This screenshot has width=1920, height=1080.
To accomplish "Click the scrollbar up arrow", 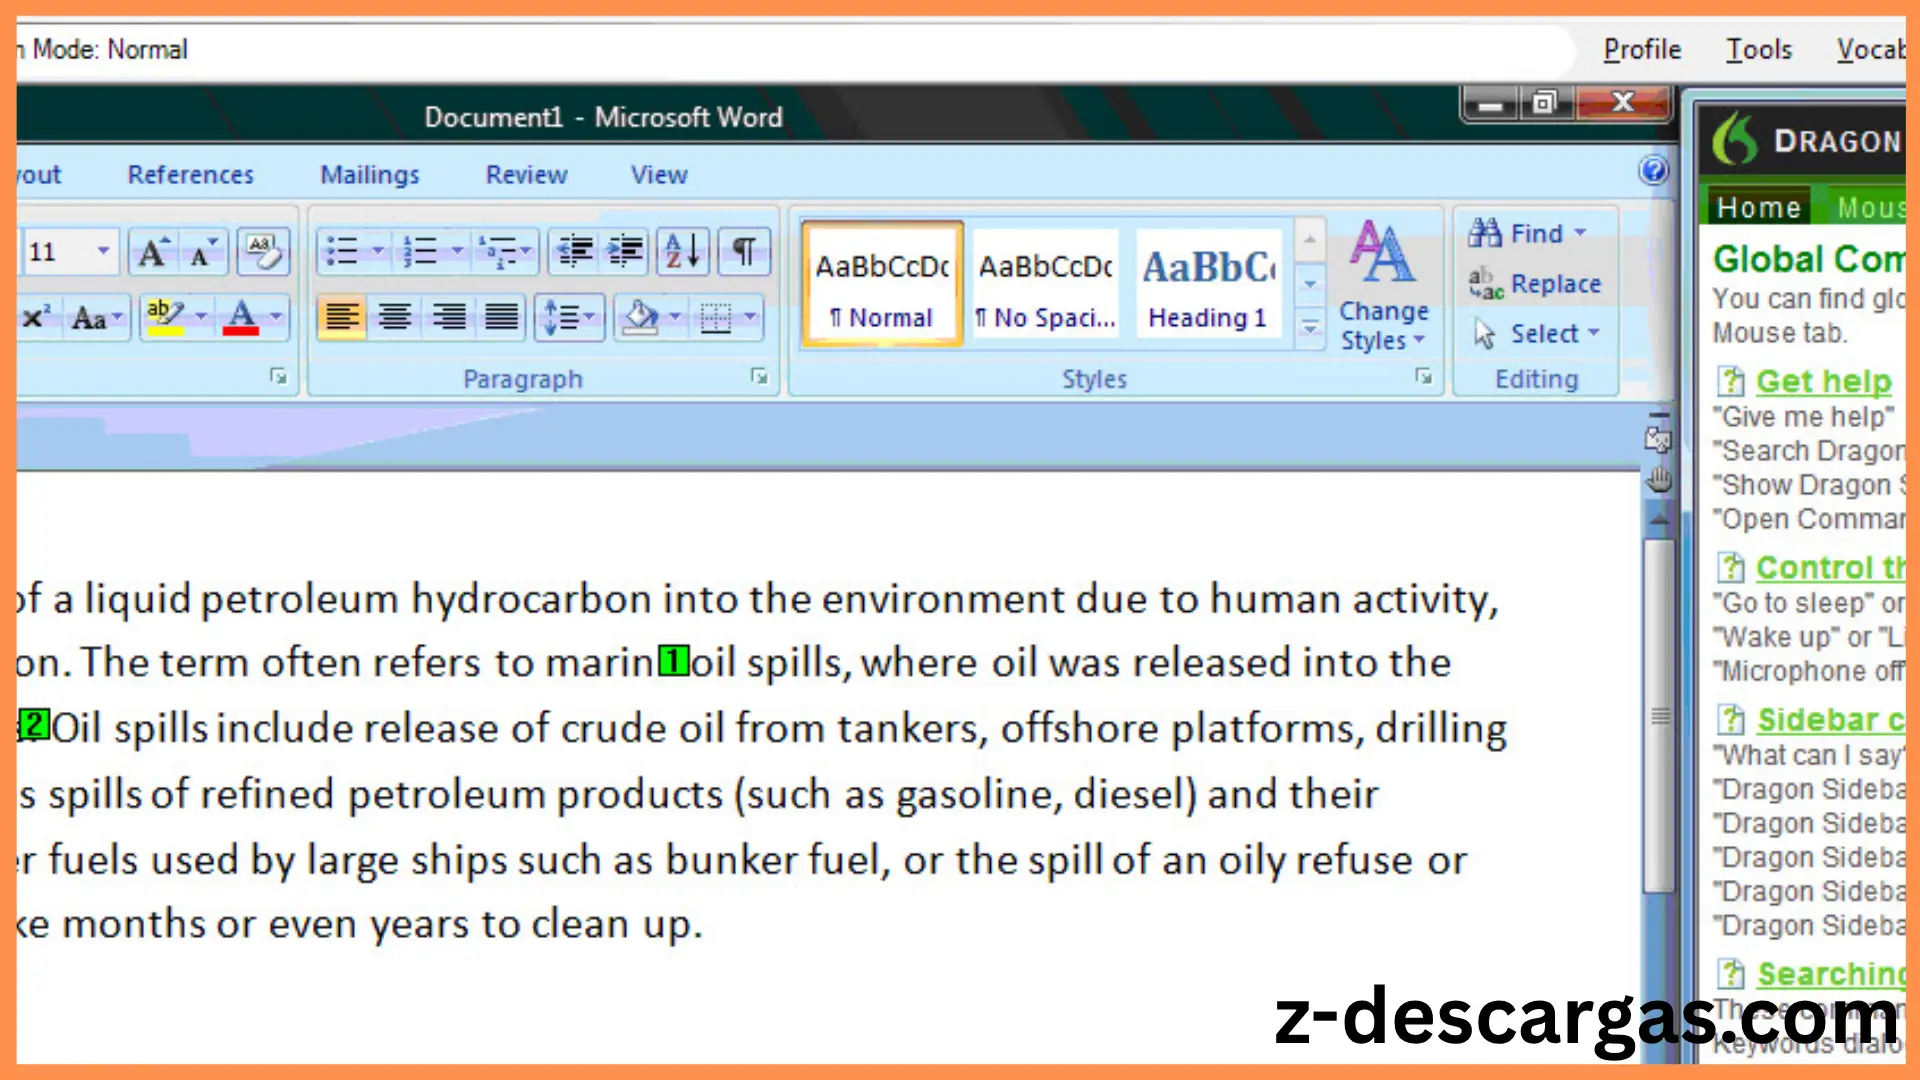I will pyautogui.click(x=1659, y=518).
